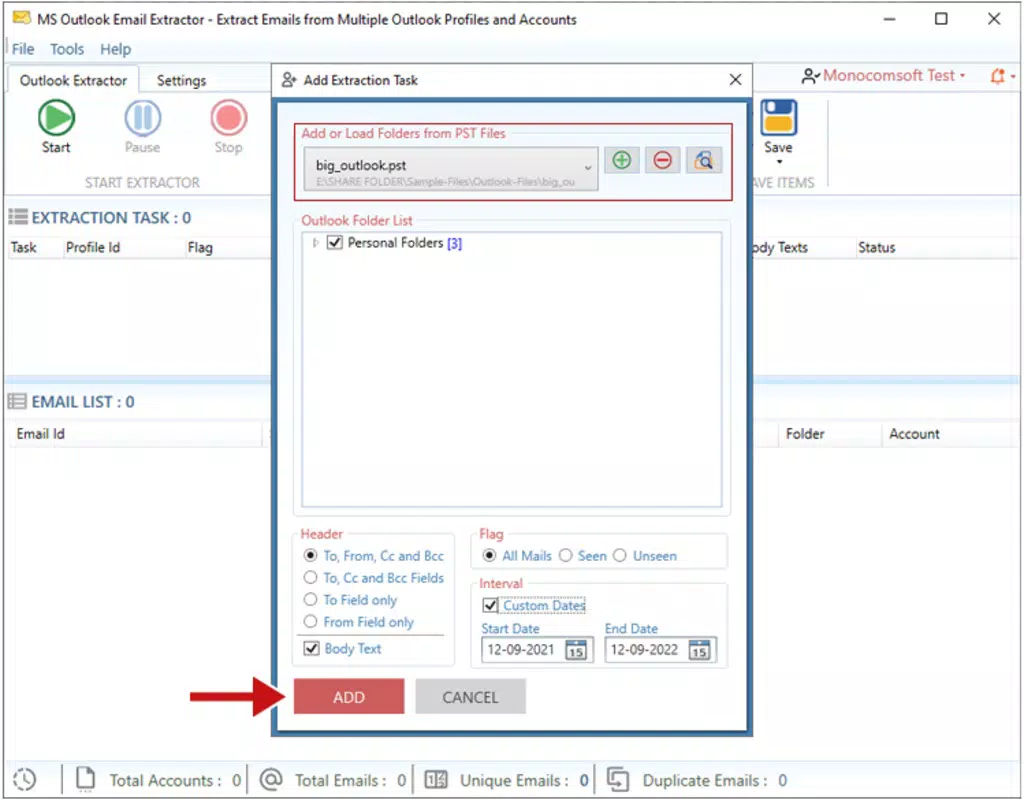The width and height of the screenshot is (1024, 800).
Task: Click the user account icon beside Monocomsoft Test
Action: click(x=810, y=76)
